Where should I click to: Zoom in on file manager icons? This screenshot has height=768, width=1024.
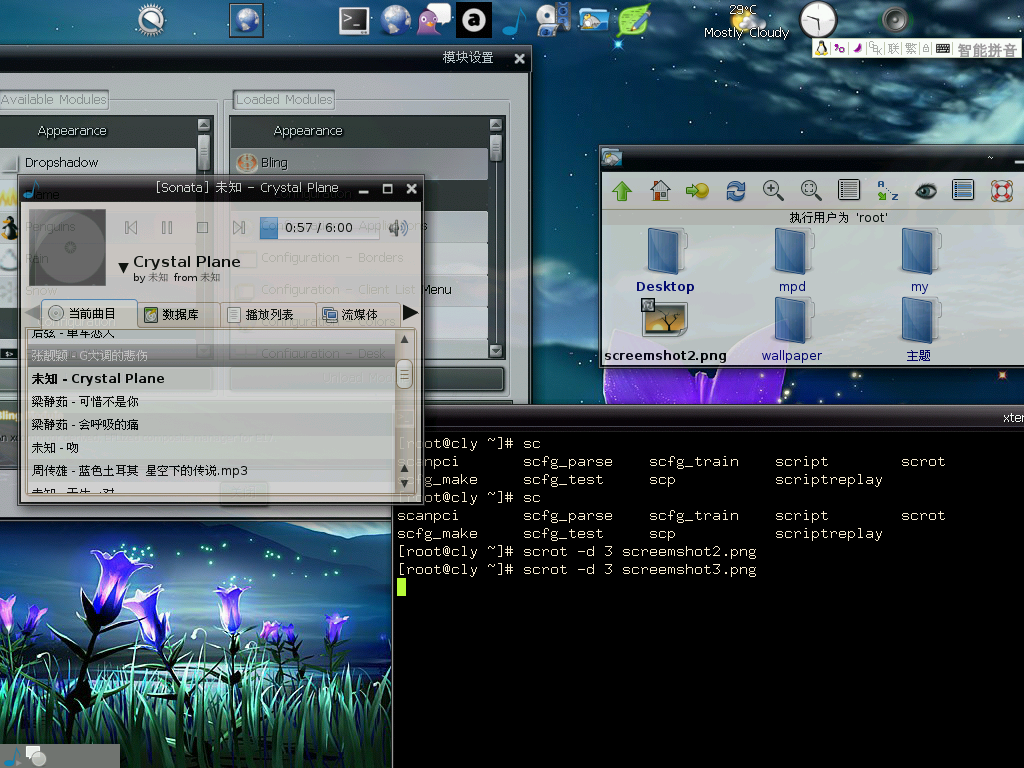[773, 191]
